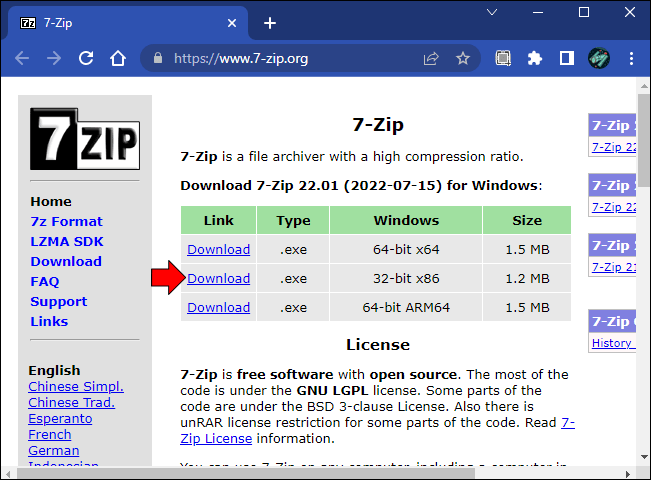Viewport: 651px width, 480px height.
Task: Open the FAQ sidebar link
Action: coord(44,282)
